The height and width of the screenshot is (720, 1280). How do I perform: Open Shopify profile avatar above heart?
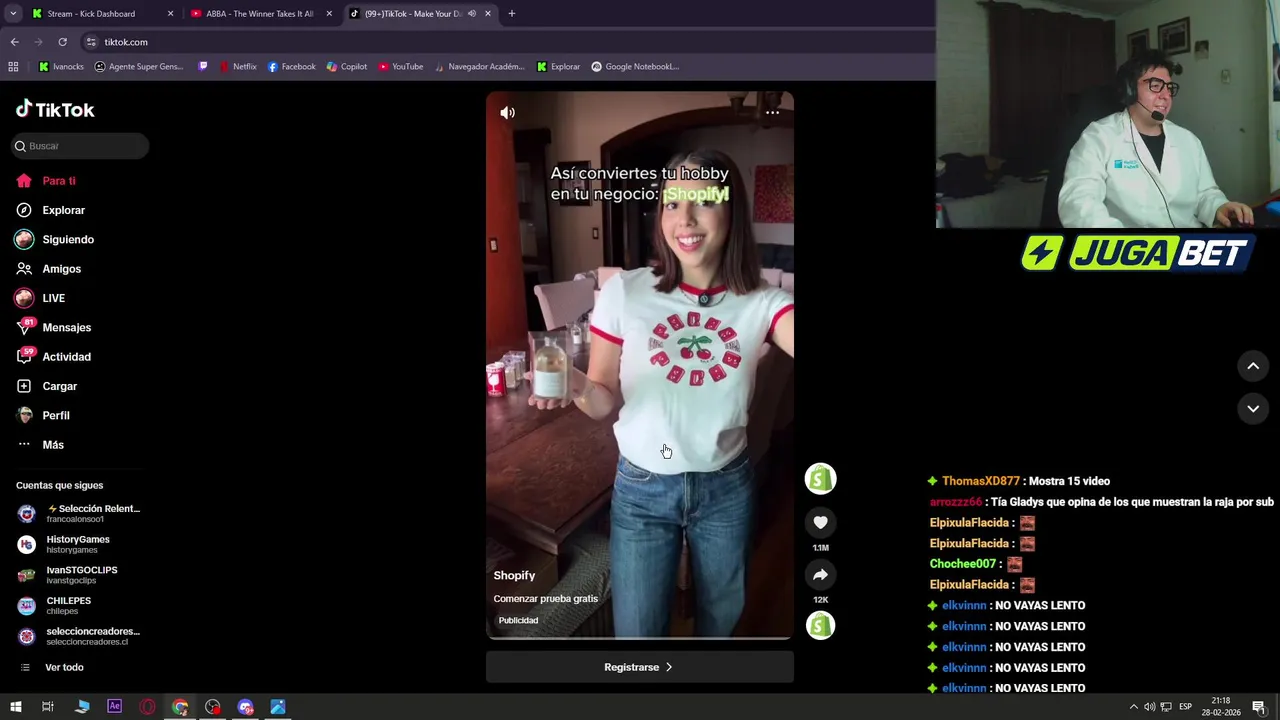pos(820,479)
